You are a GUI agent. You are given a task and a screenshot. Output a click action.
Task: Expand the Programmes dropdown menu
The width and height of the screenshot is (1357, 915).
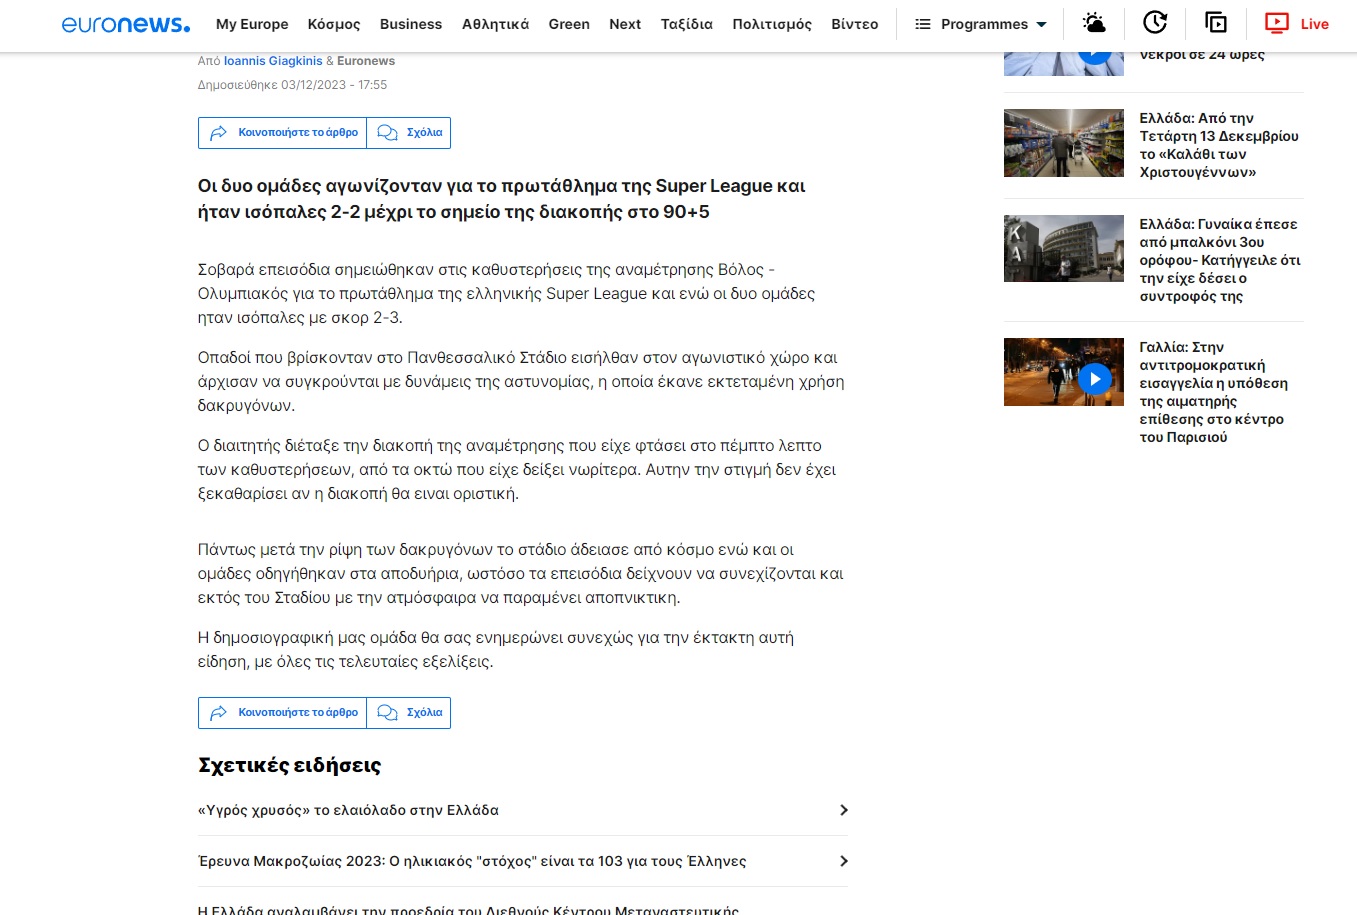(981, 24)
